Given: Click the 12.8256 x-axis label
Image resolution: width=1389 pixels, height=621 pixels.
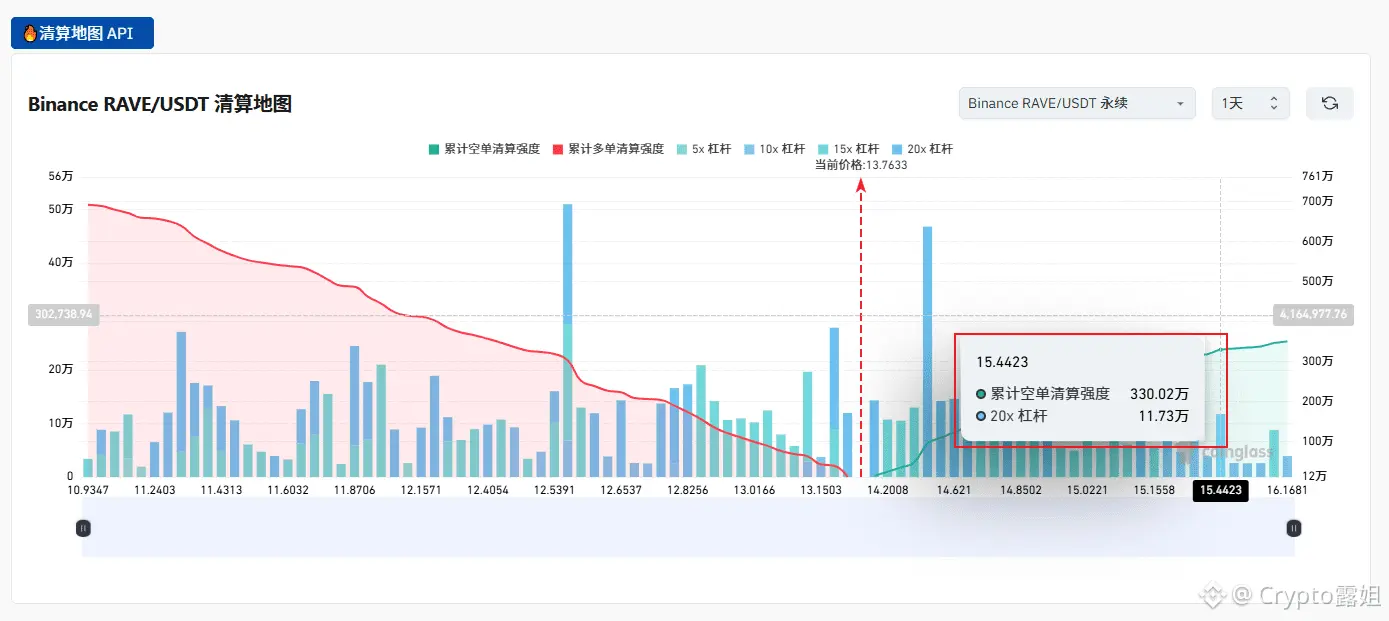Looking at the screenshot, I should point(687,490).
